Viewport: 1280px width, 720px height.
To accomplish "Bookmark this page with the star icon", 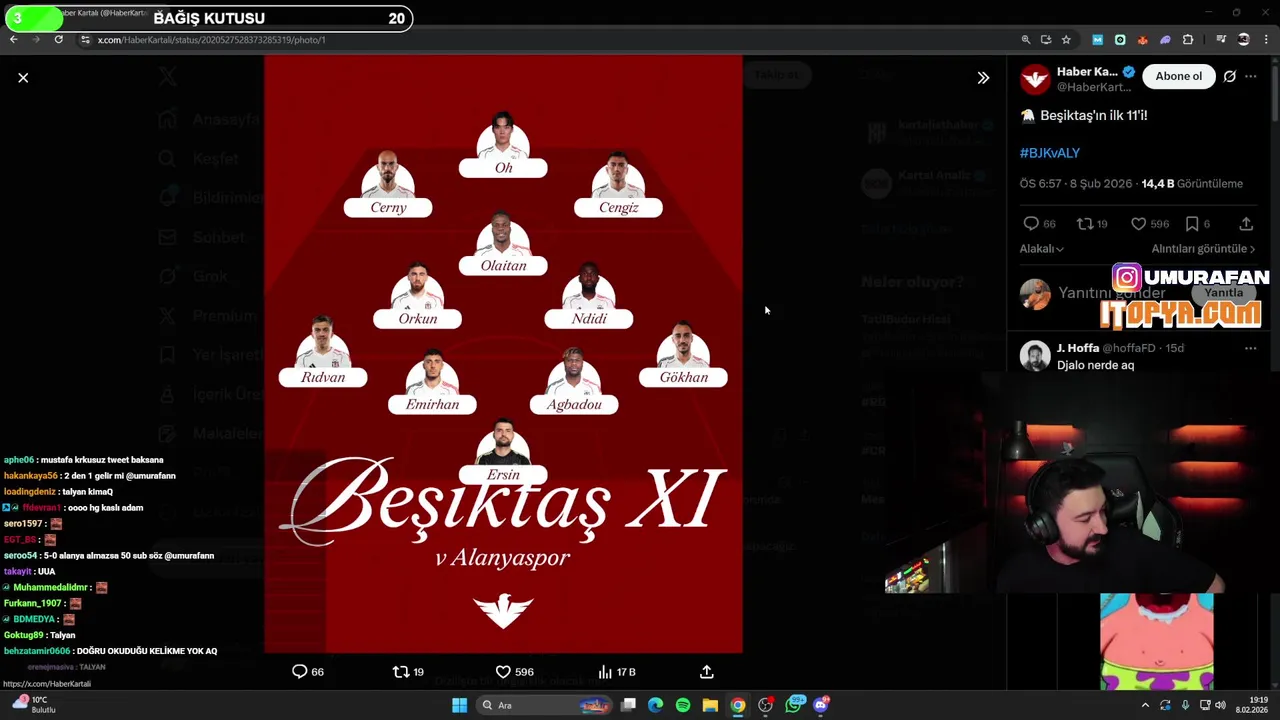I will (1066, 40).
